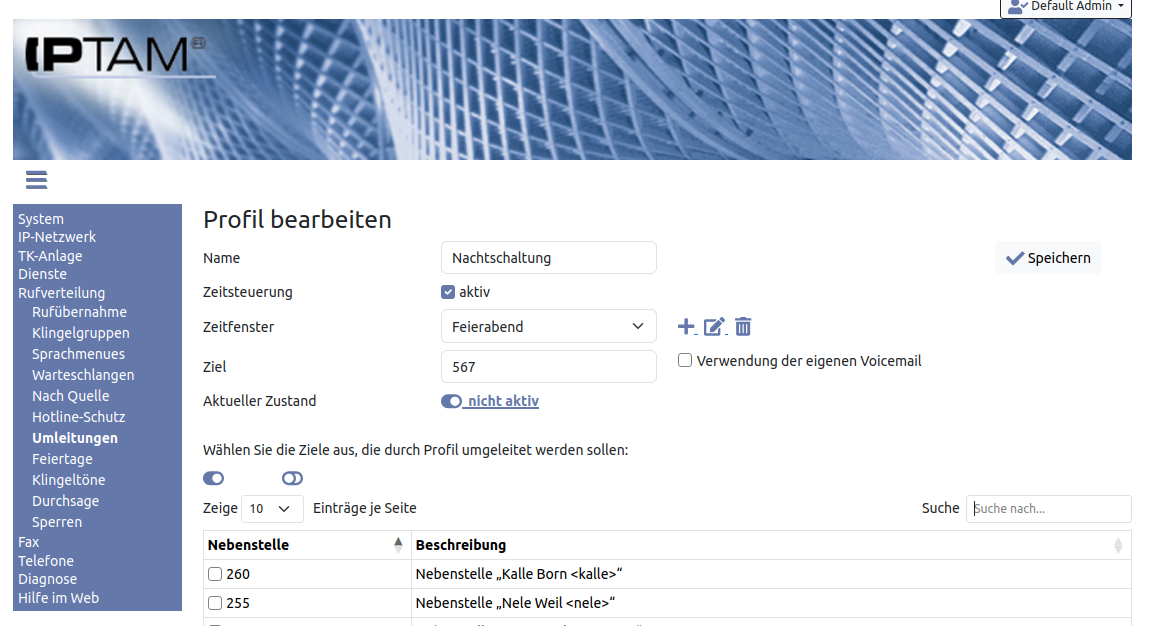
Task: Select Nebenstelle 260 checkbox
Action: 214,574
